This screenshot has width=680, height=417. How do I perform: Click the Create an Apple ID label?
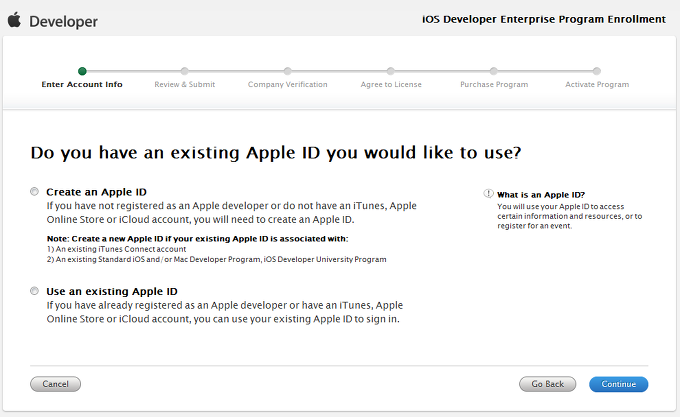pyautogui.click(x=96, y=192)
